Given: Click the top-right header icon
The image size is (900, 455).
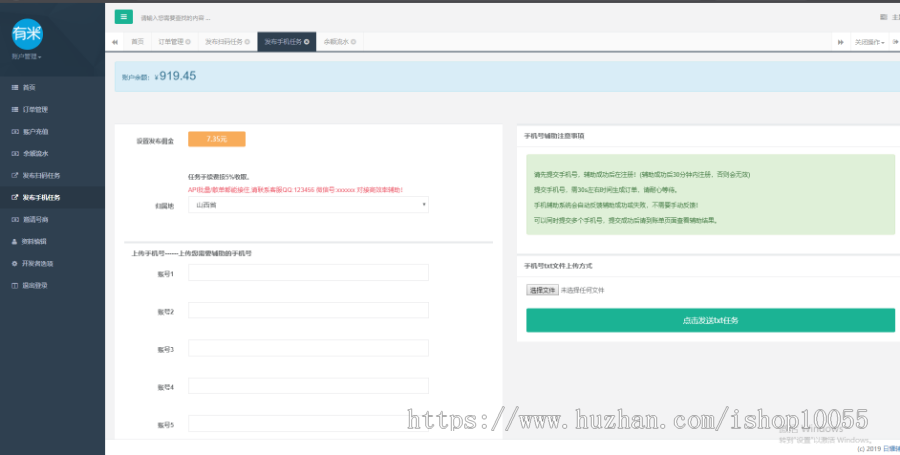Looking at the screenshot, I should (x=883, y=17).
